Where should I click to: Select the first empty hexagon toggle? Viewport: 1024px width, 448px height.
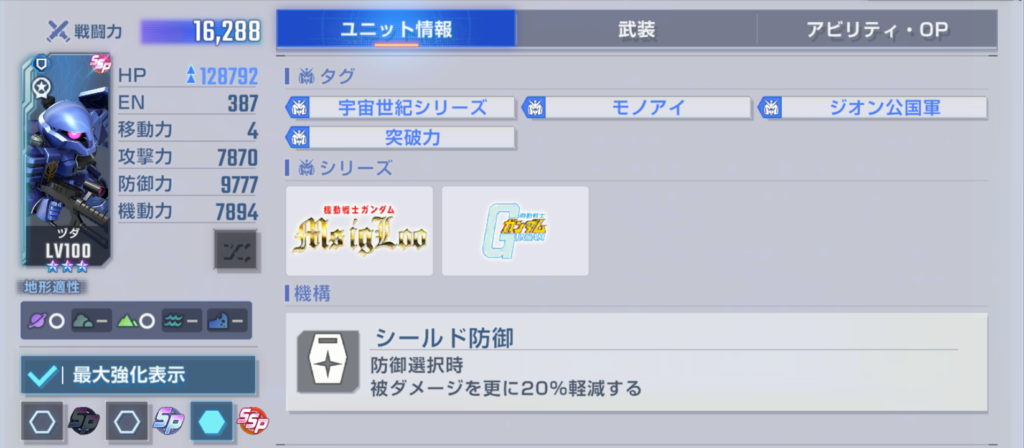42,421
